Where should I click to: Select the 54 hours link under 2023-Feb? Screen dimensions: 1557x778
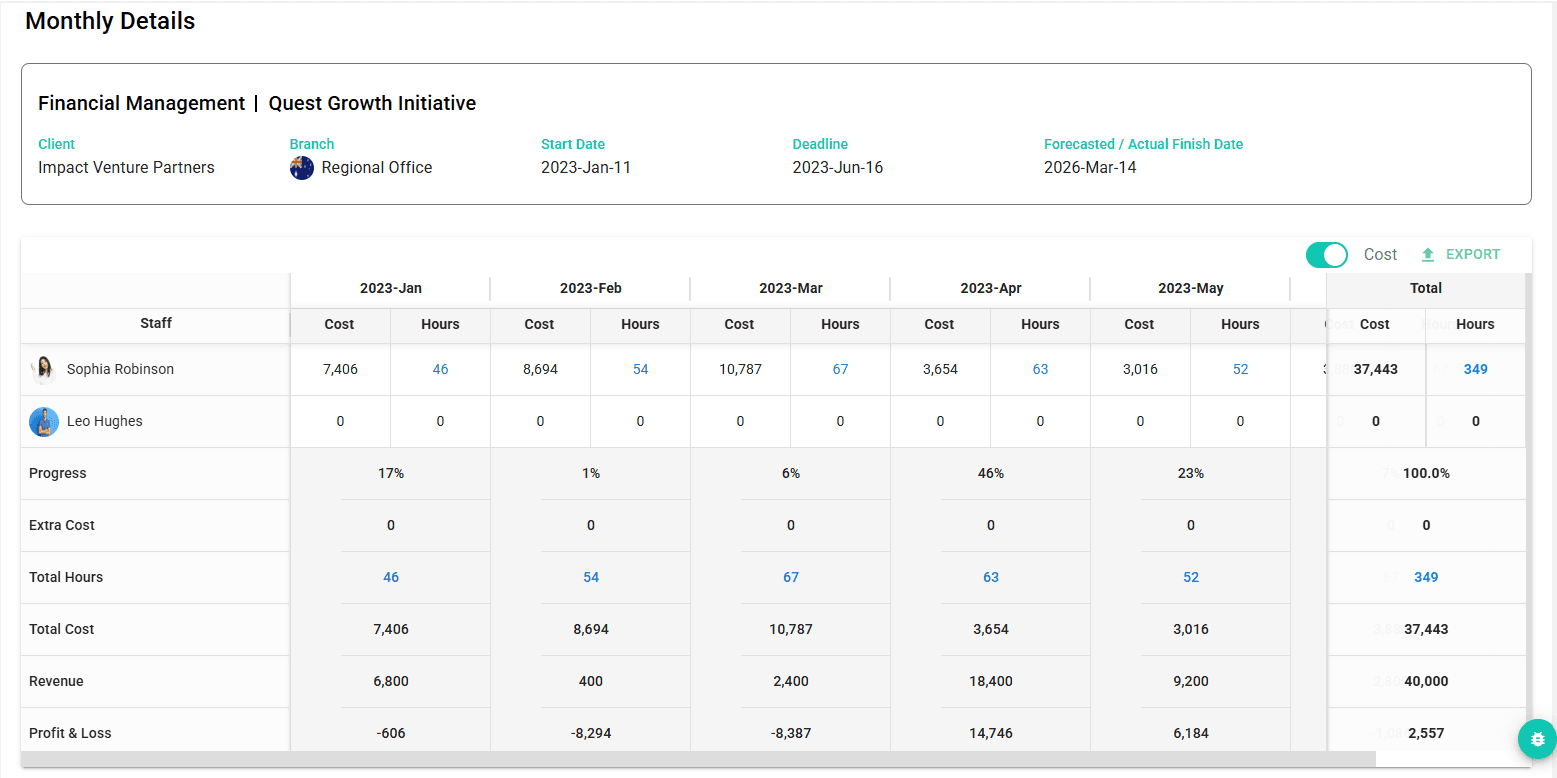pos(640,369)
